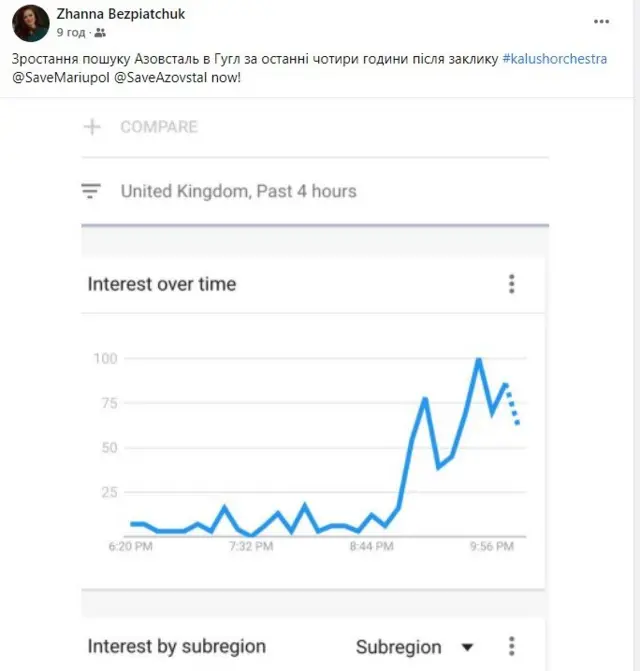Click the Interest over time heading

[x=162, y=284]
